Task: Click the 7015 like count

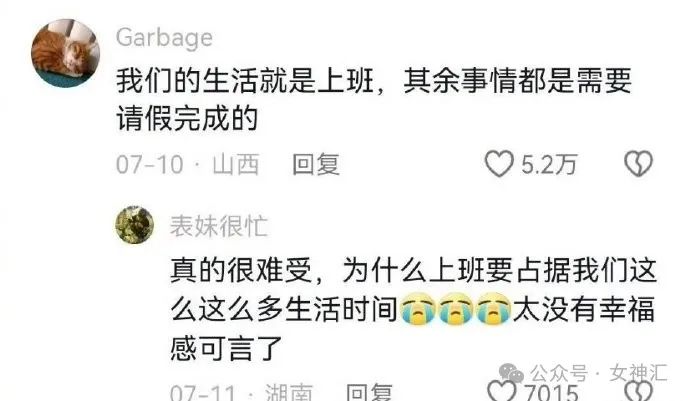Action: 552,392
